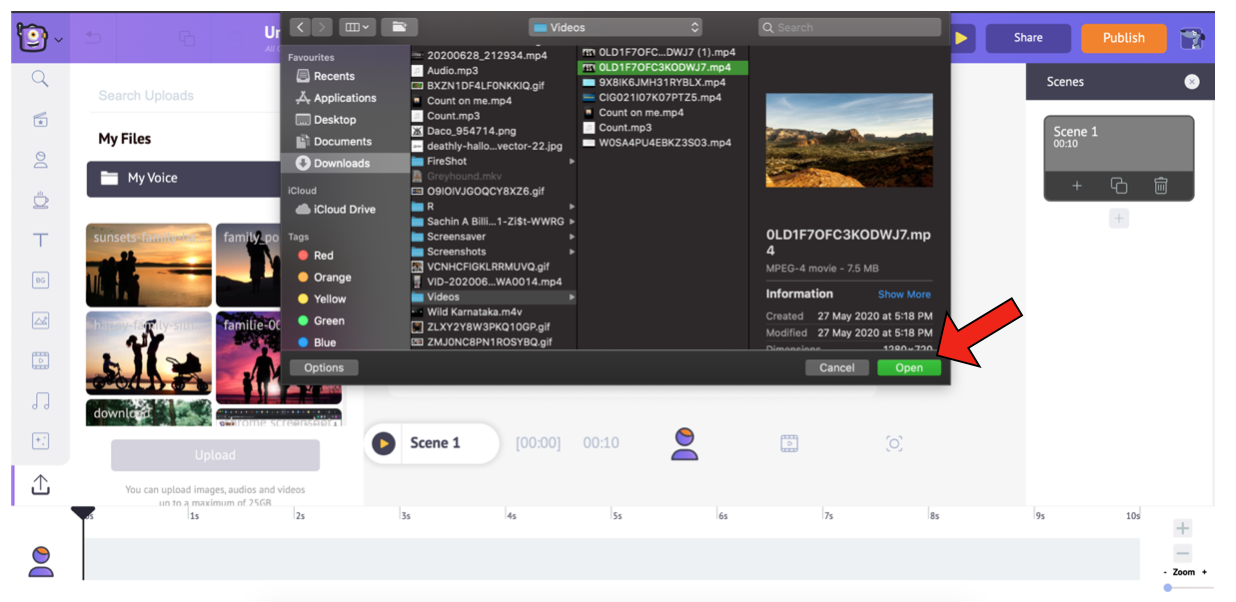Select Downloads in Favourites sidebar
The height and width of the screenshot is (602, 1236).
(x=341, y=163)
